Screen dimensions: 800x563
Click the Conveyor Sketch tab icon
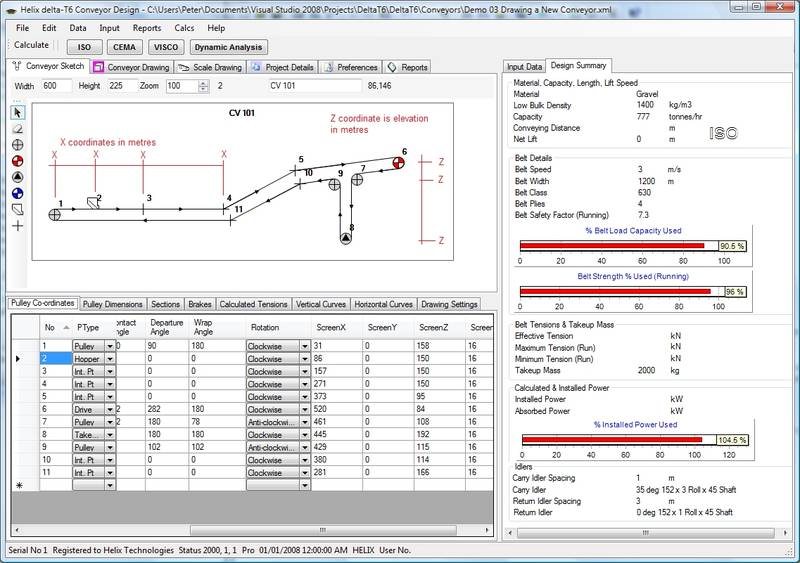click(17, 66)
